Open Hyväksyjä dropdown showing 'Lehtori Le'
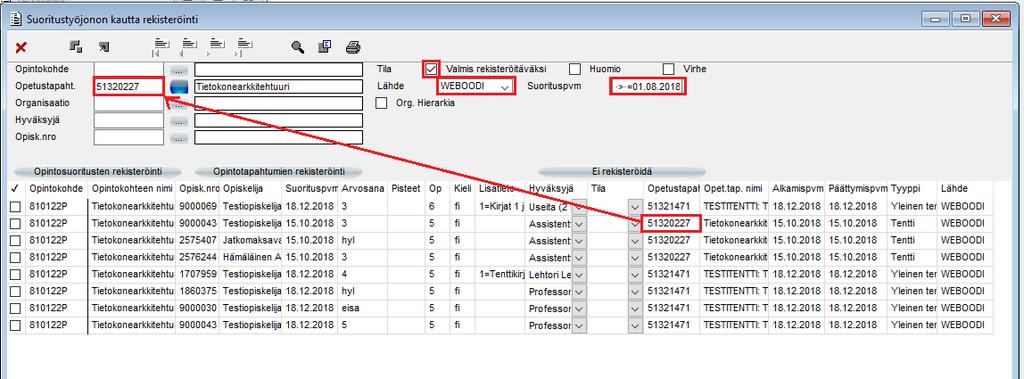This screenshot has height=379, width=1024. tap(578, 274)
